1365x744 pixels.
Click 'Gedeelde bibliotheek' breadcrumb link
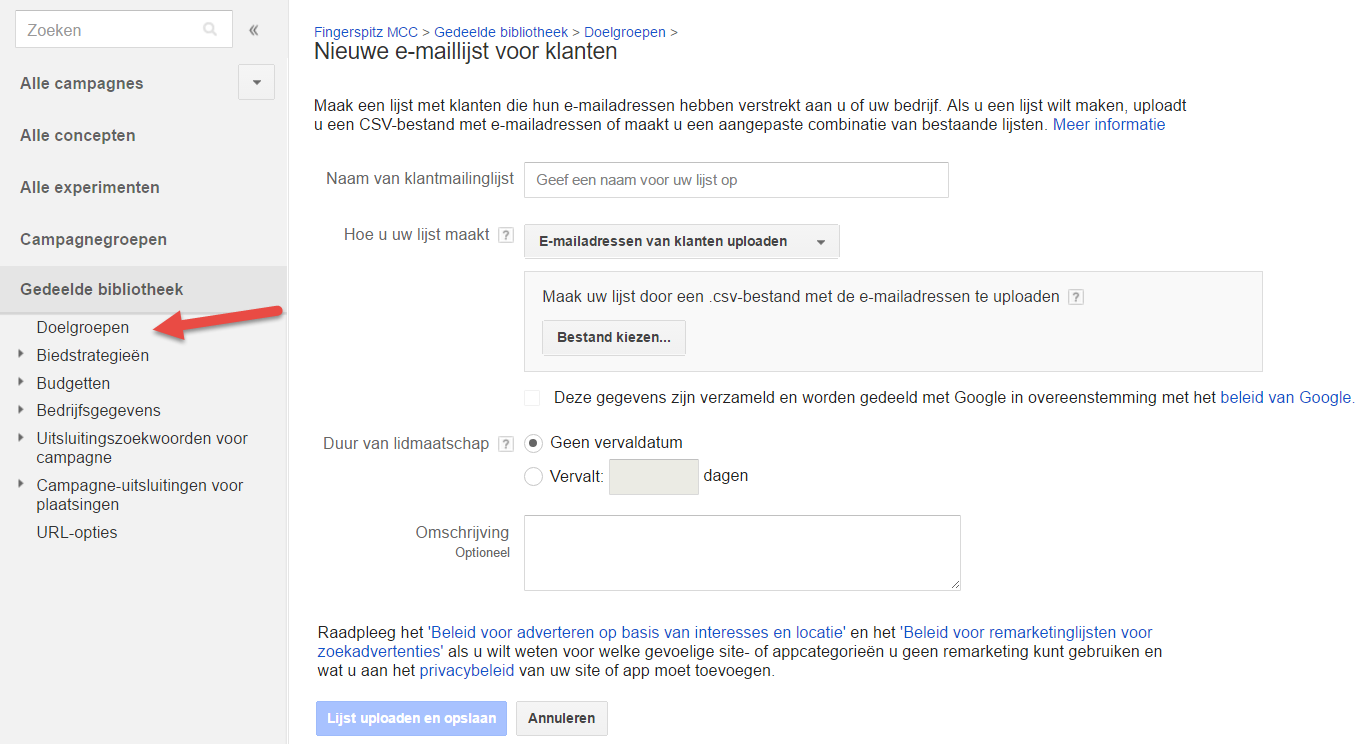[501, 32]
